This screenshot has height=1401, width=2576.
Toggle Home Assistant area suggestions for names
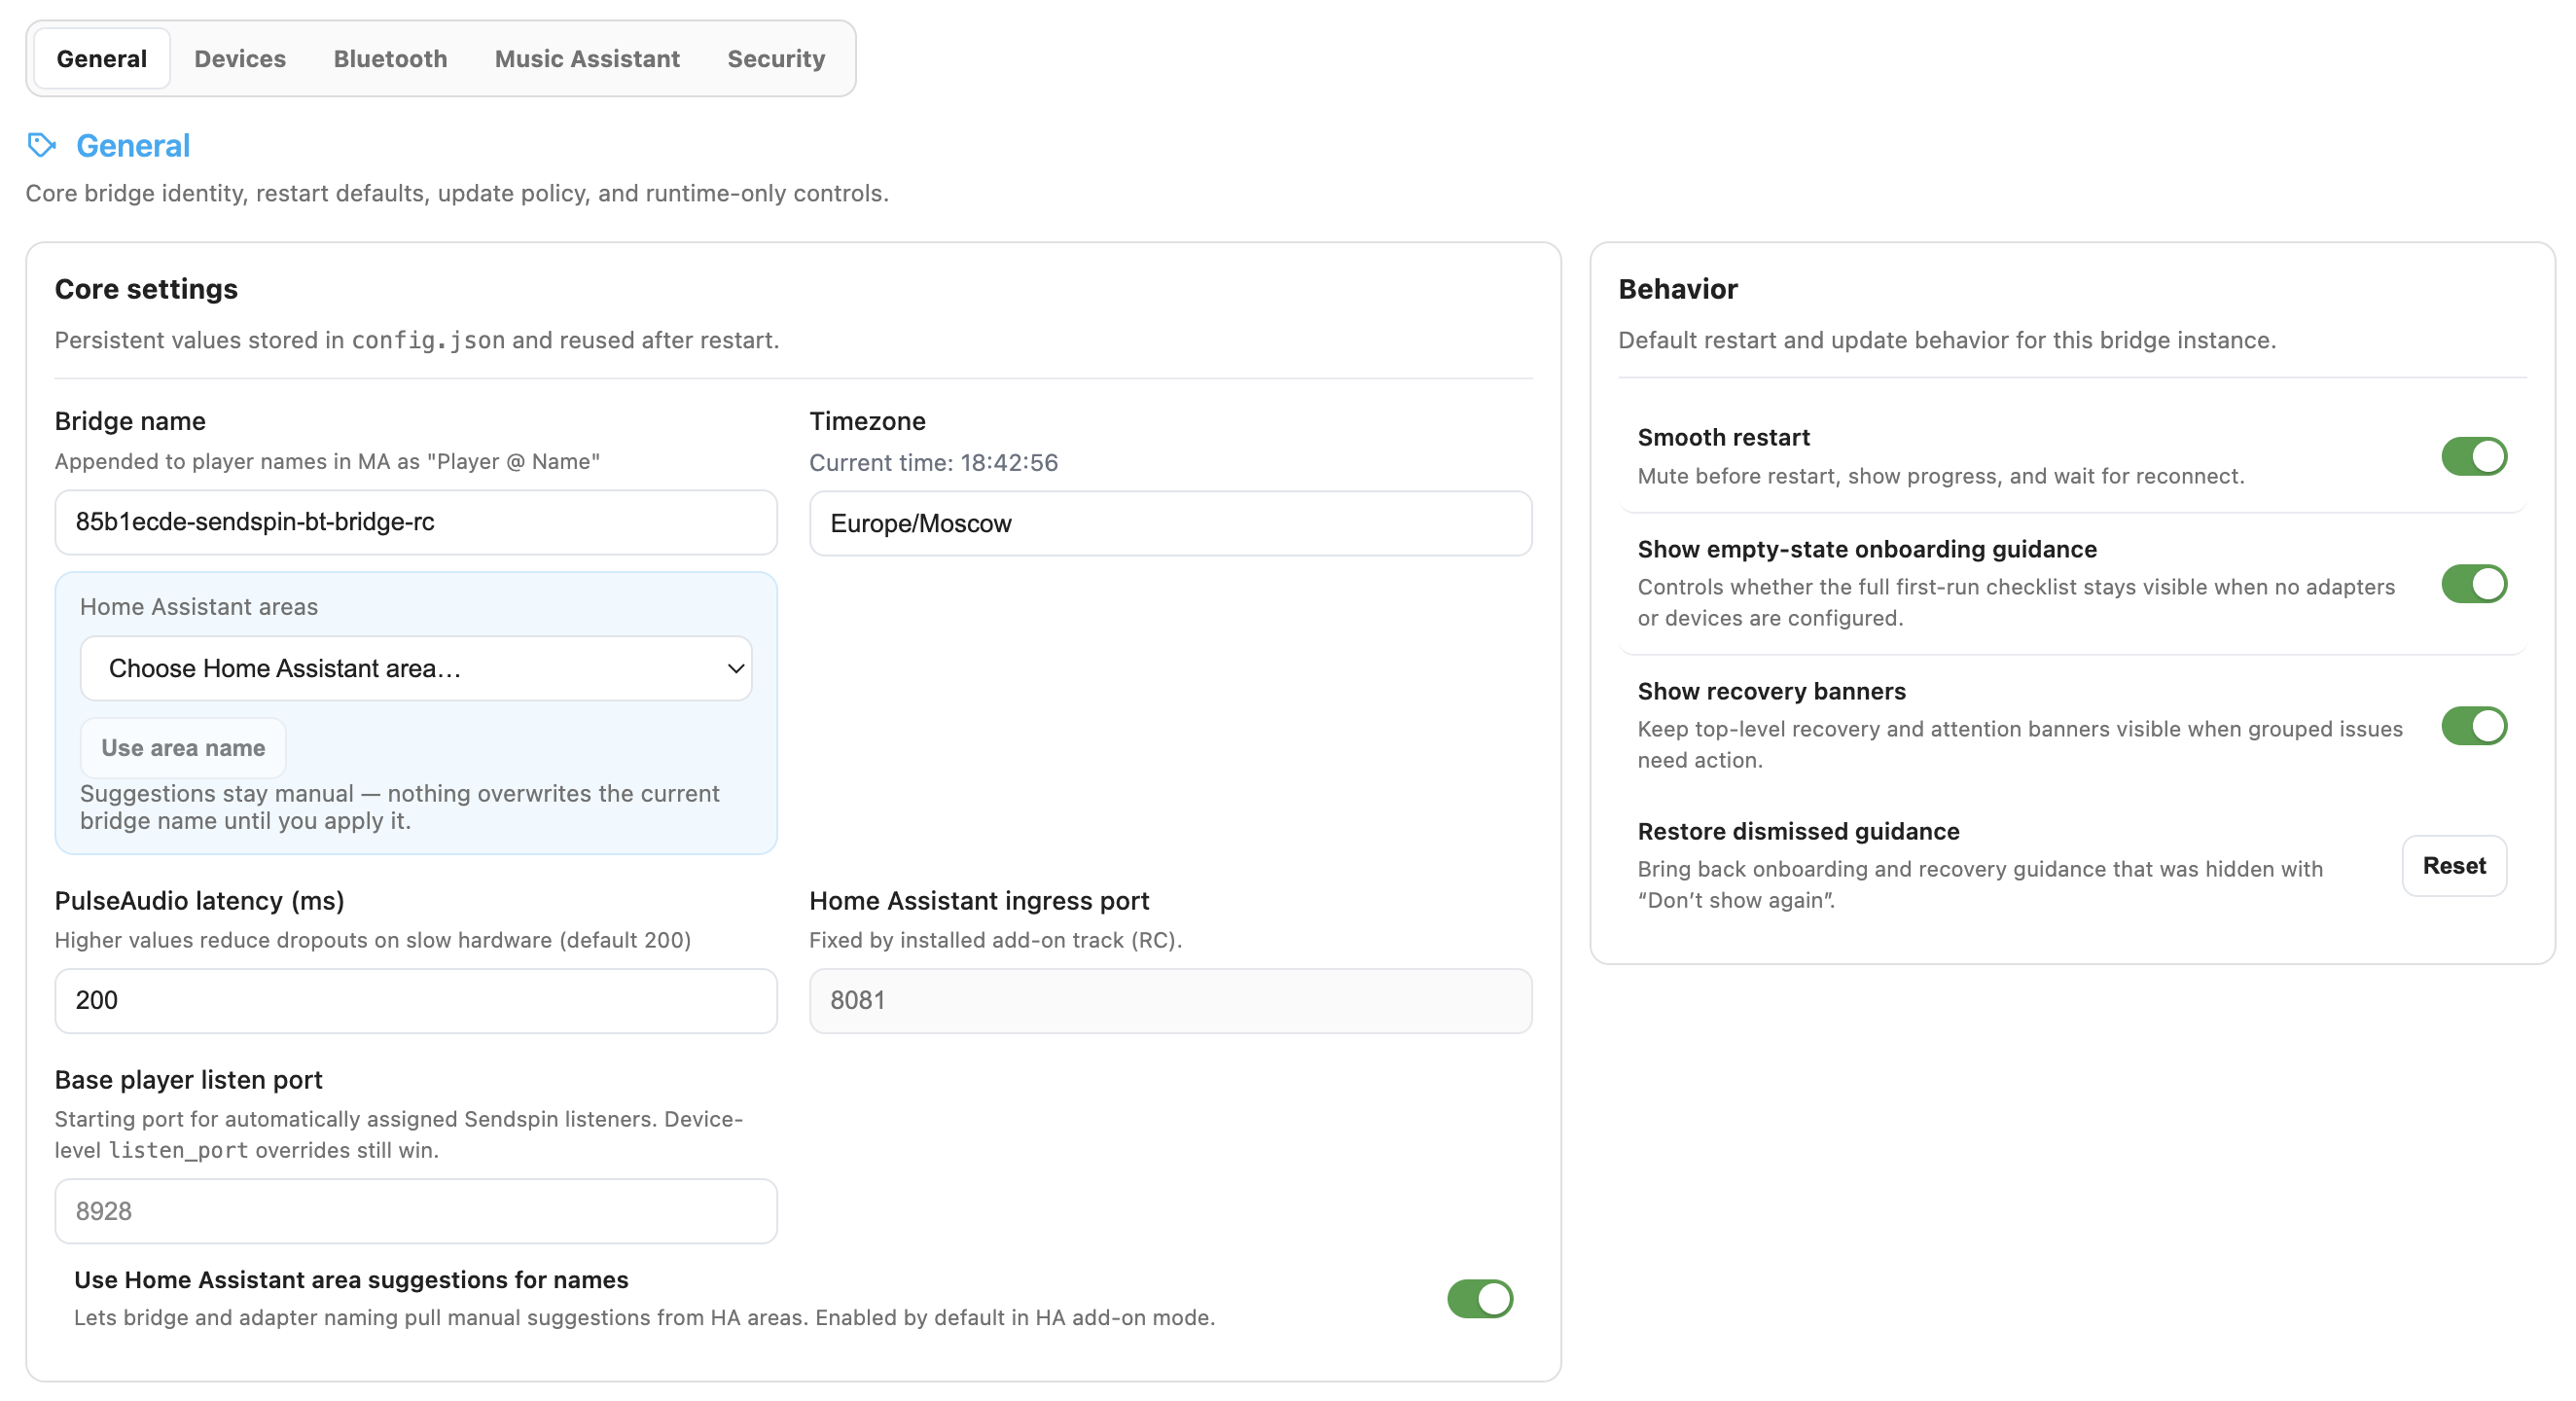click(1479, 1298)
